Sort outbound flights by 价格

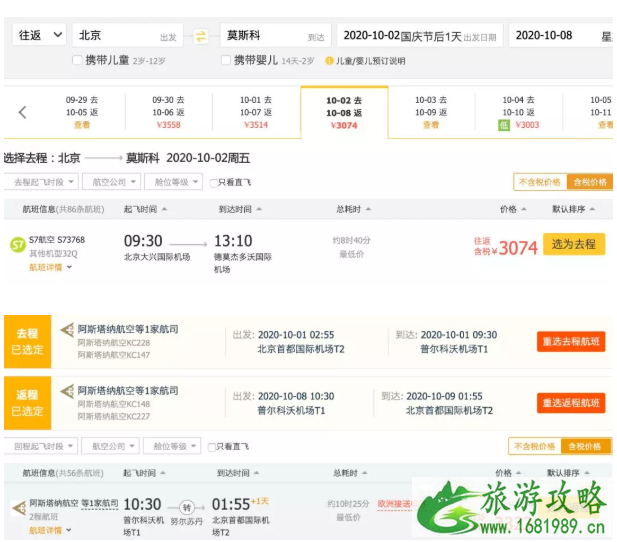513,209
